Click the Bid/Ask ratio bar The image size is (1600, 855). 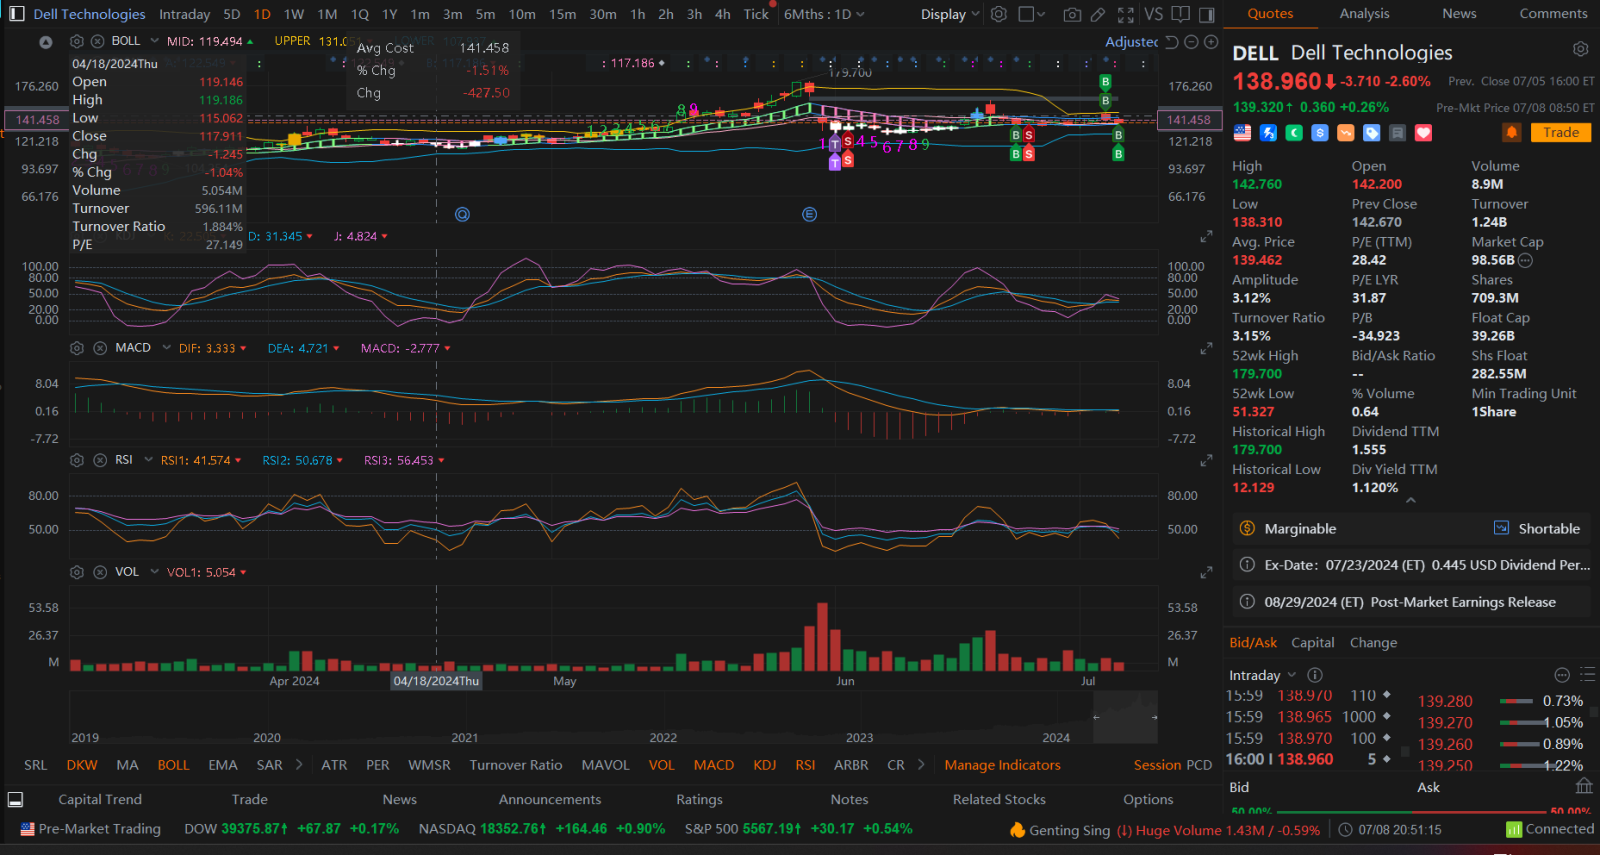(x=1413, y=811)
